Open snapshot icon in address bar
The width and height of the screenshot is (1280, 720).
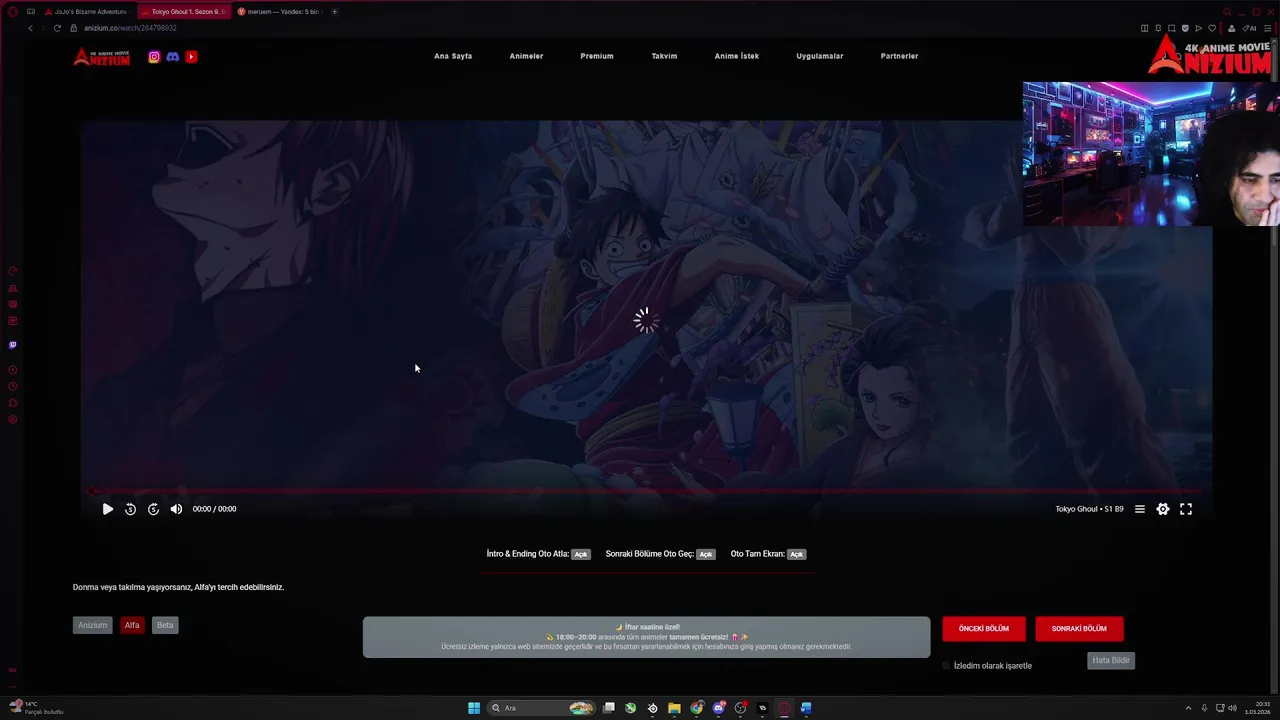point(1171,28)
